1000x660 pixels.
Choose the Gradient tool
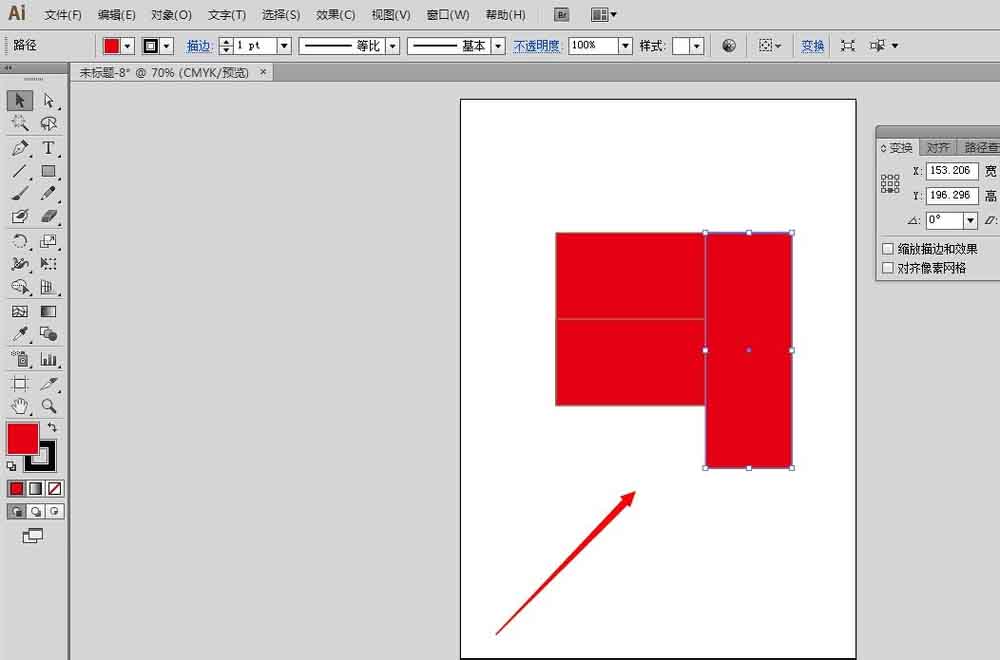coord(48,311)
